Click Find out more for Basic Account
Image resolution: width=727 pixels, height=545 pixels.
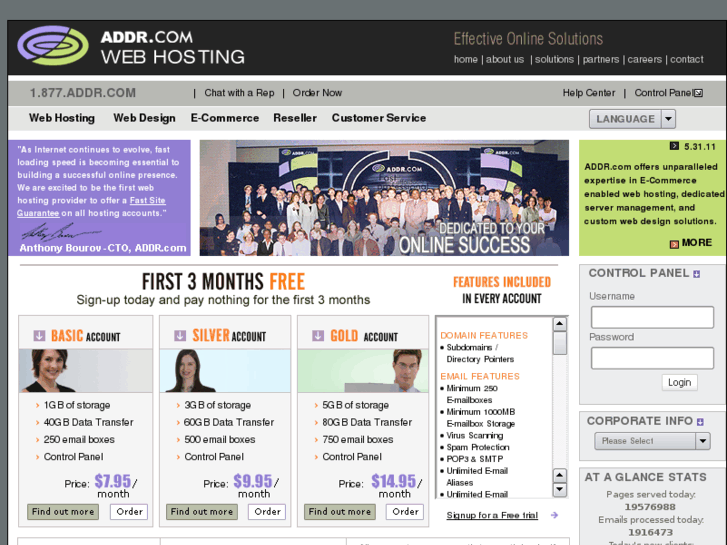63,512
